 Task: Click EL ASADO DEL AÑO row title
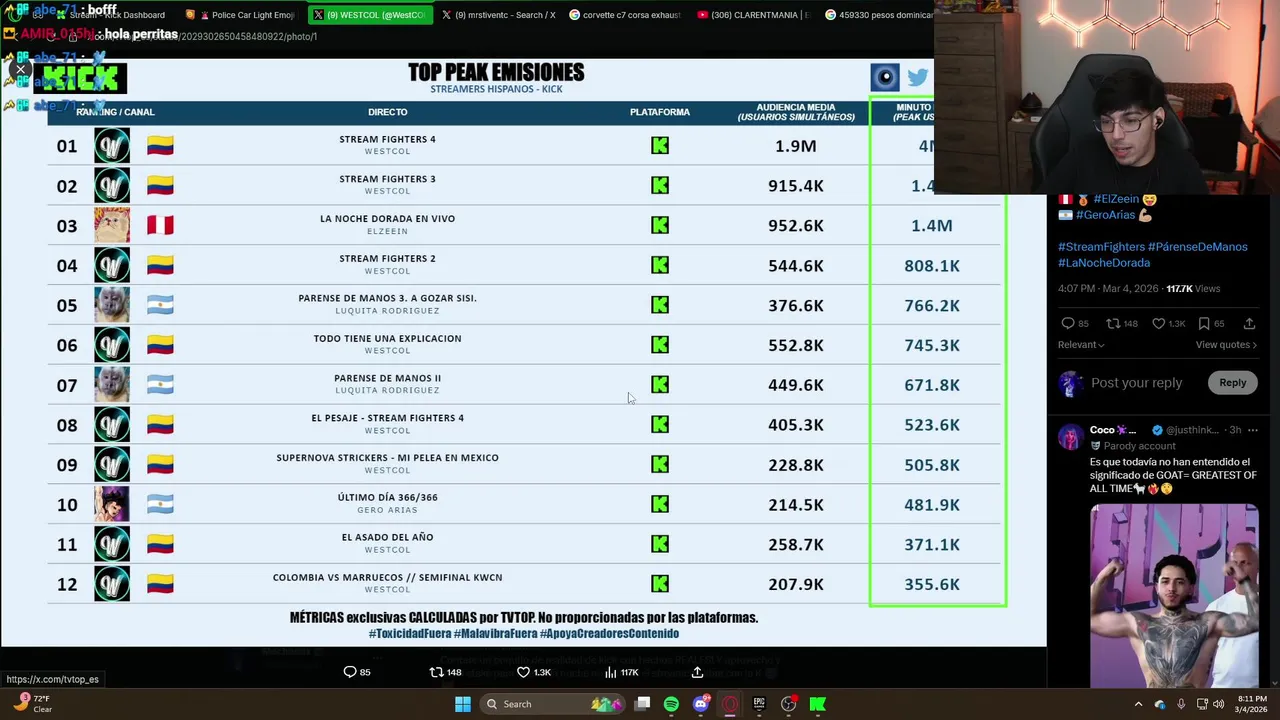coord(387,538)
